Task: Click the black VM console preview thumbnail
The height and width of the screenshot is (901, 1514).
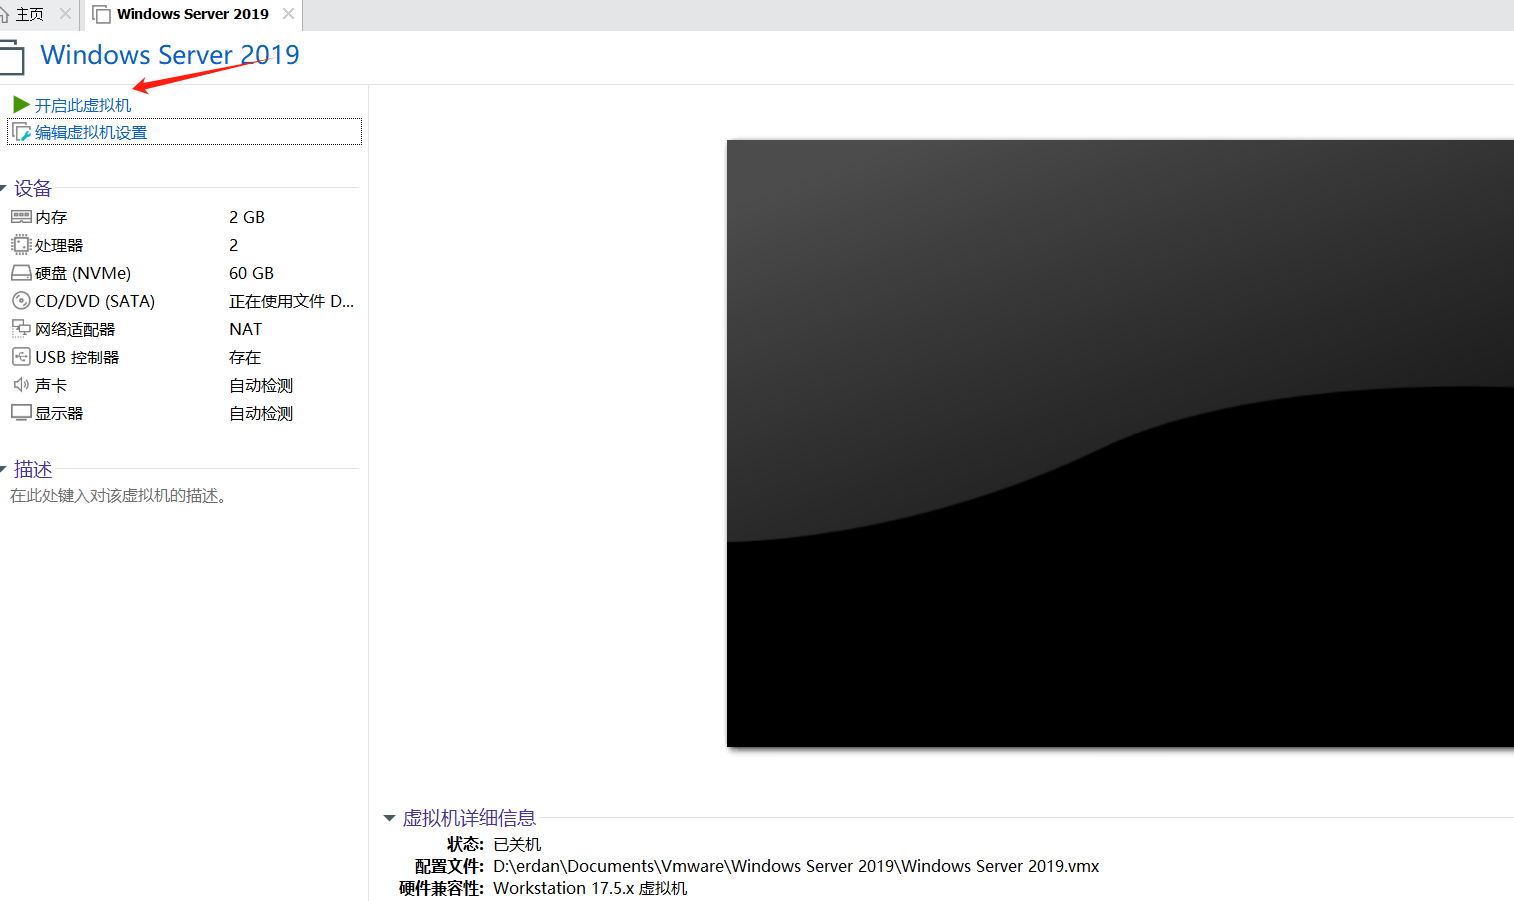Action: pyautogui.click(x=1120, y=443)
